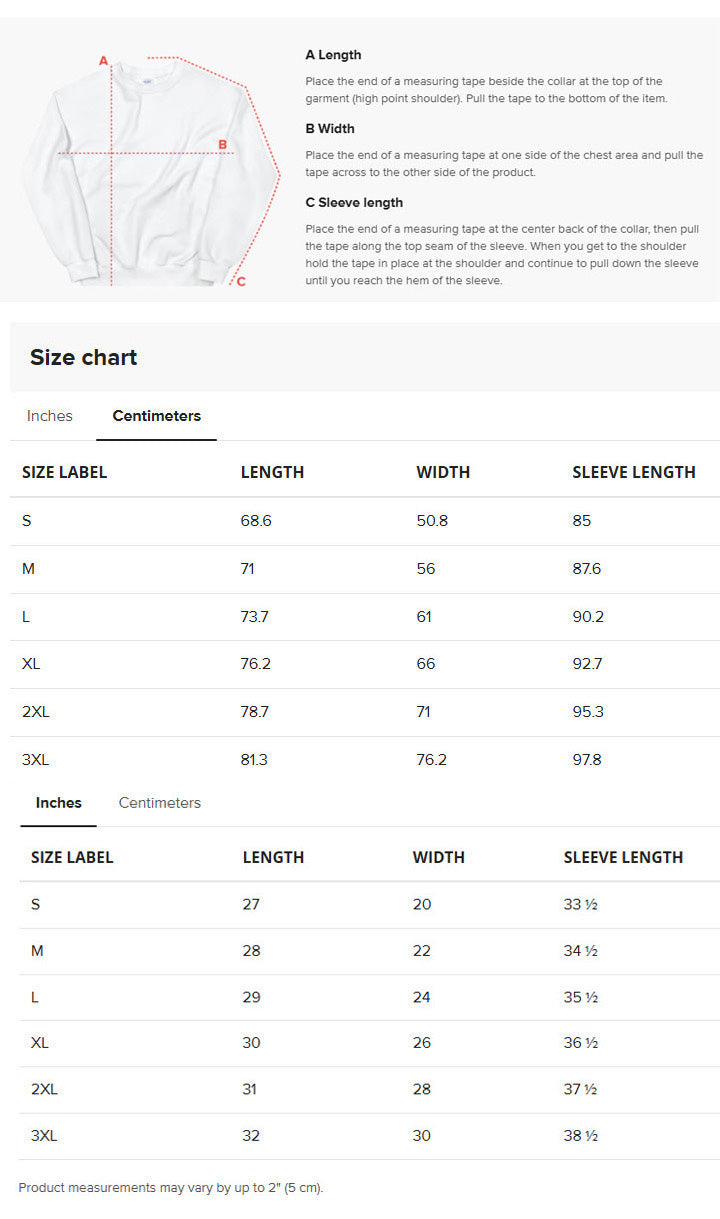Click the A Length description heading
720x1219 pixels.
pyautogui.click(x=334, y=55)
